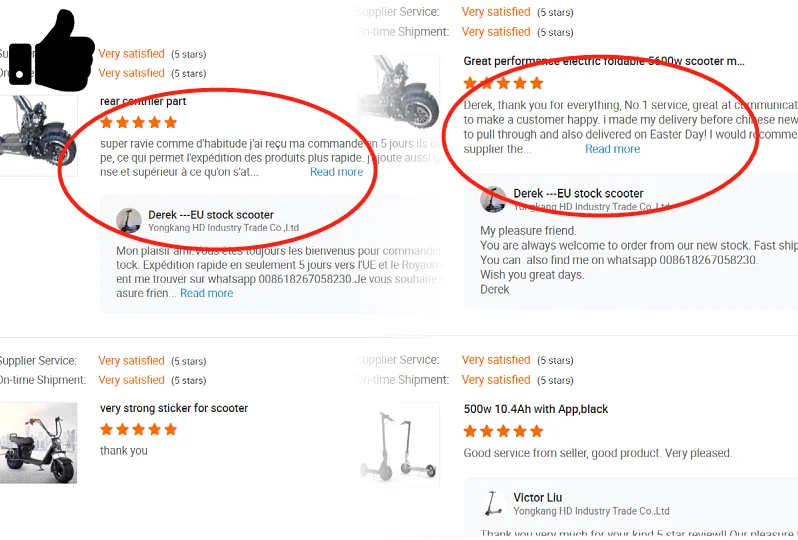Expand 'Read more' in the English 'Derek, thank you' review

coord(612,149)
